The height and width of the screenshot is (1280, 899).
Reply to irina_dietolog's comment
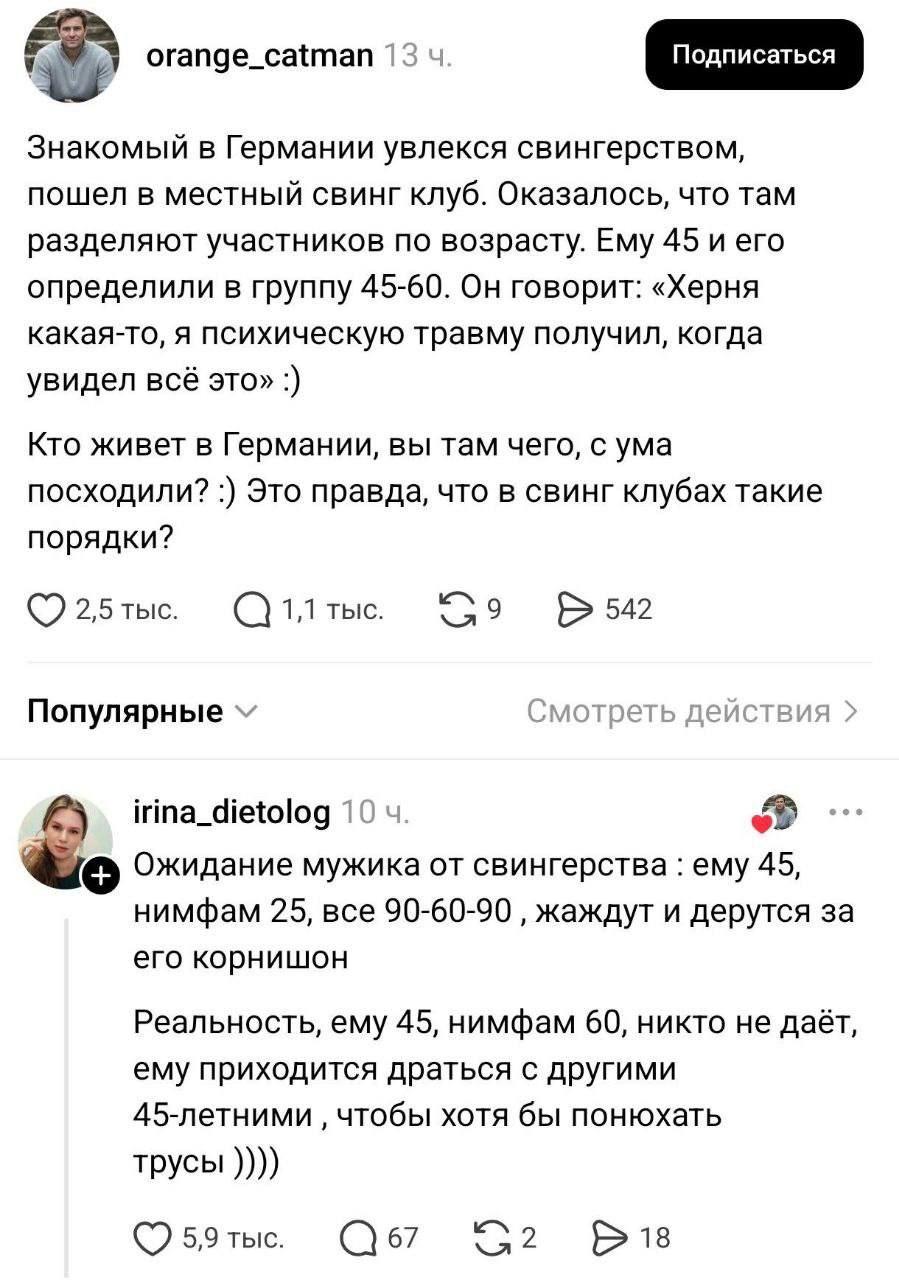coord(359,1238)
